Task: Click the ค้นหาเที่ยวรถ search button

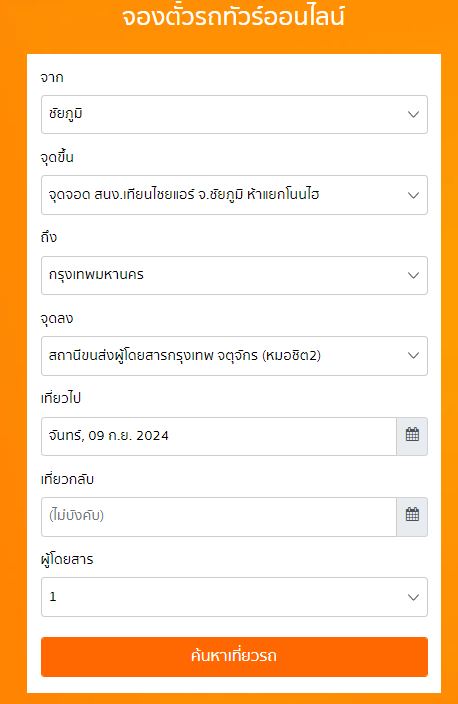Action: click(x=234, y=656)
